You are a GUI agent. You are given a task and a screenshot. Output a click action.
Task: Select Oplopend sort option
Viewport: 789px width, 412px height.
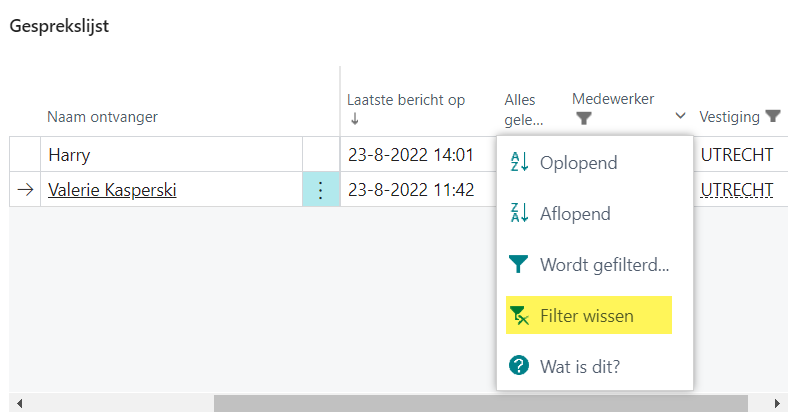click(x=578, y=162)
